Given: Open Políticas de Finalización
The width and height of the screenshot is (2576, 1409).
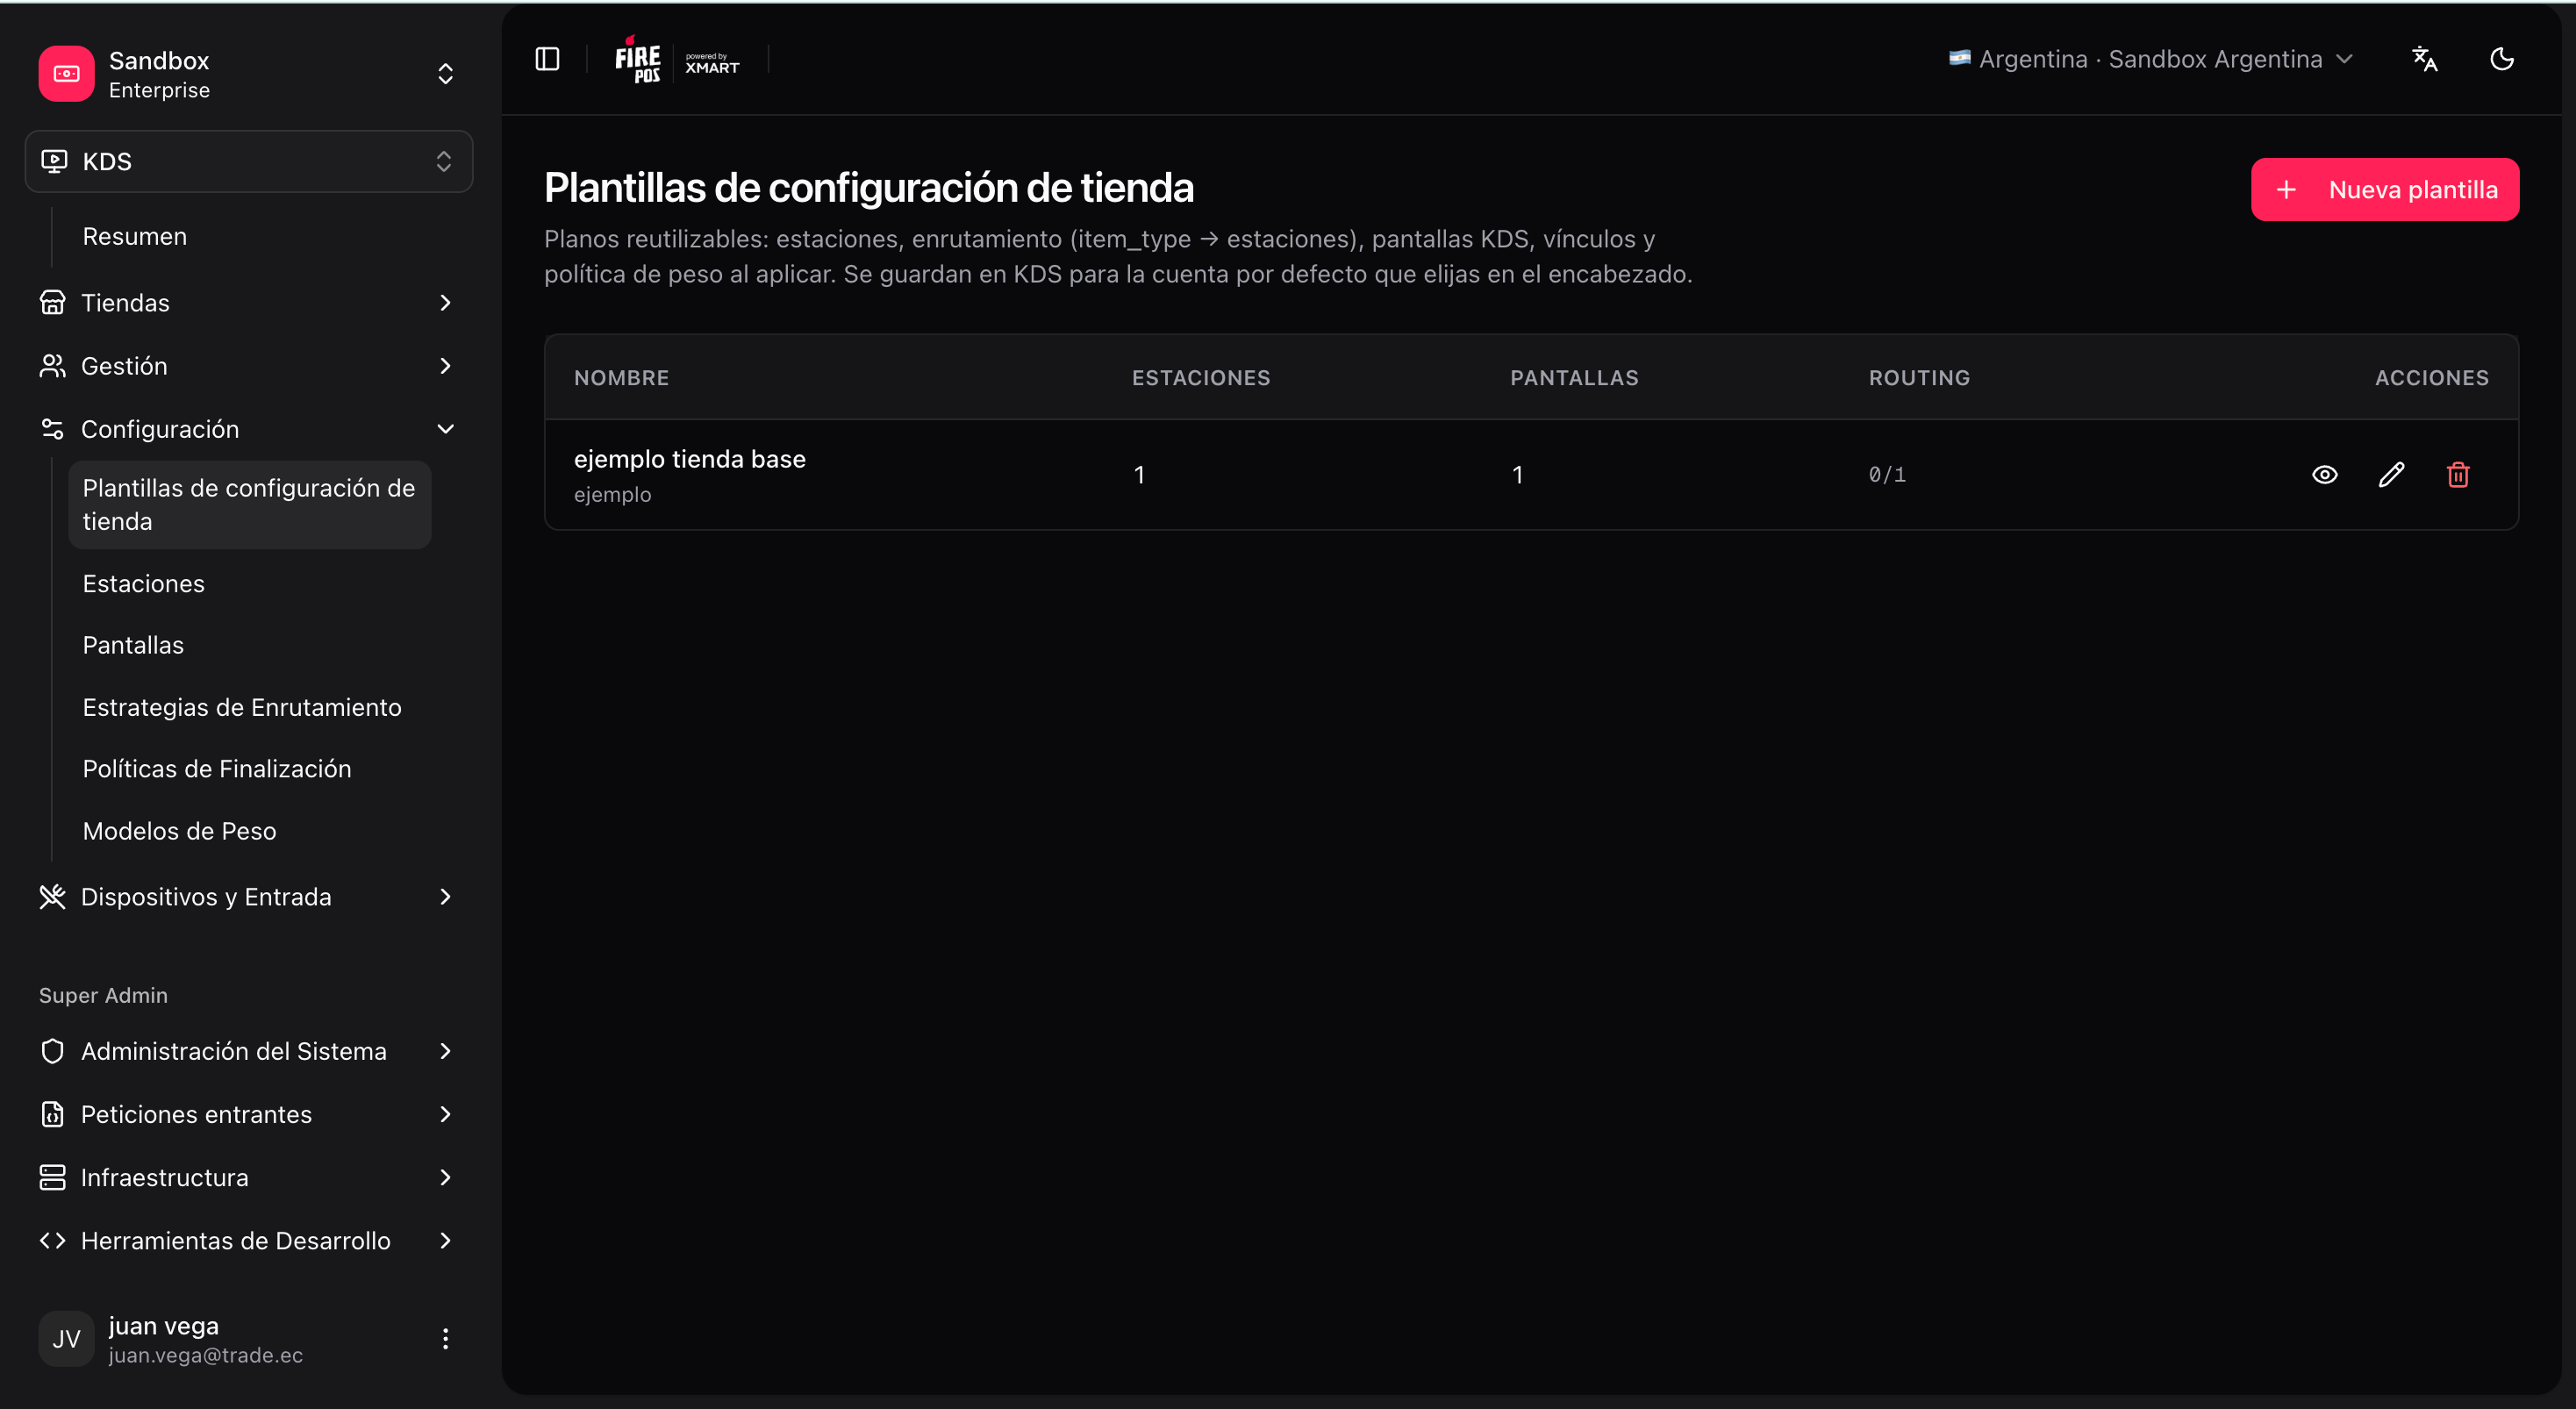Looking at the screenshot, I should pyautogui.click(x=217, y=768).
